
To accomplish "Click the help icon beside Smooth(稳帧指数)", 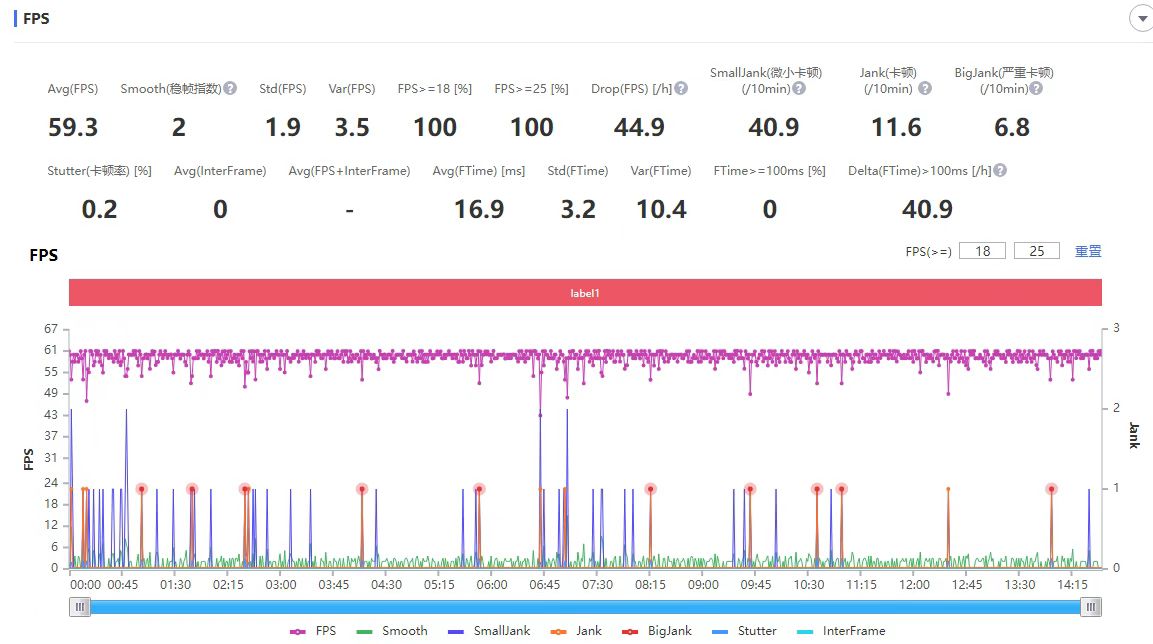I will pos(230,88).
